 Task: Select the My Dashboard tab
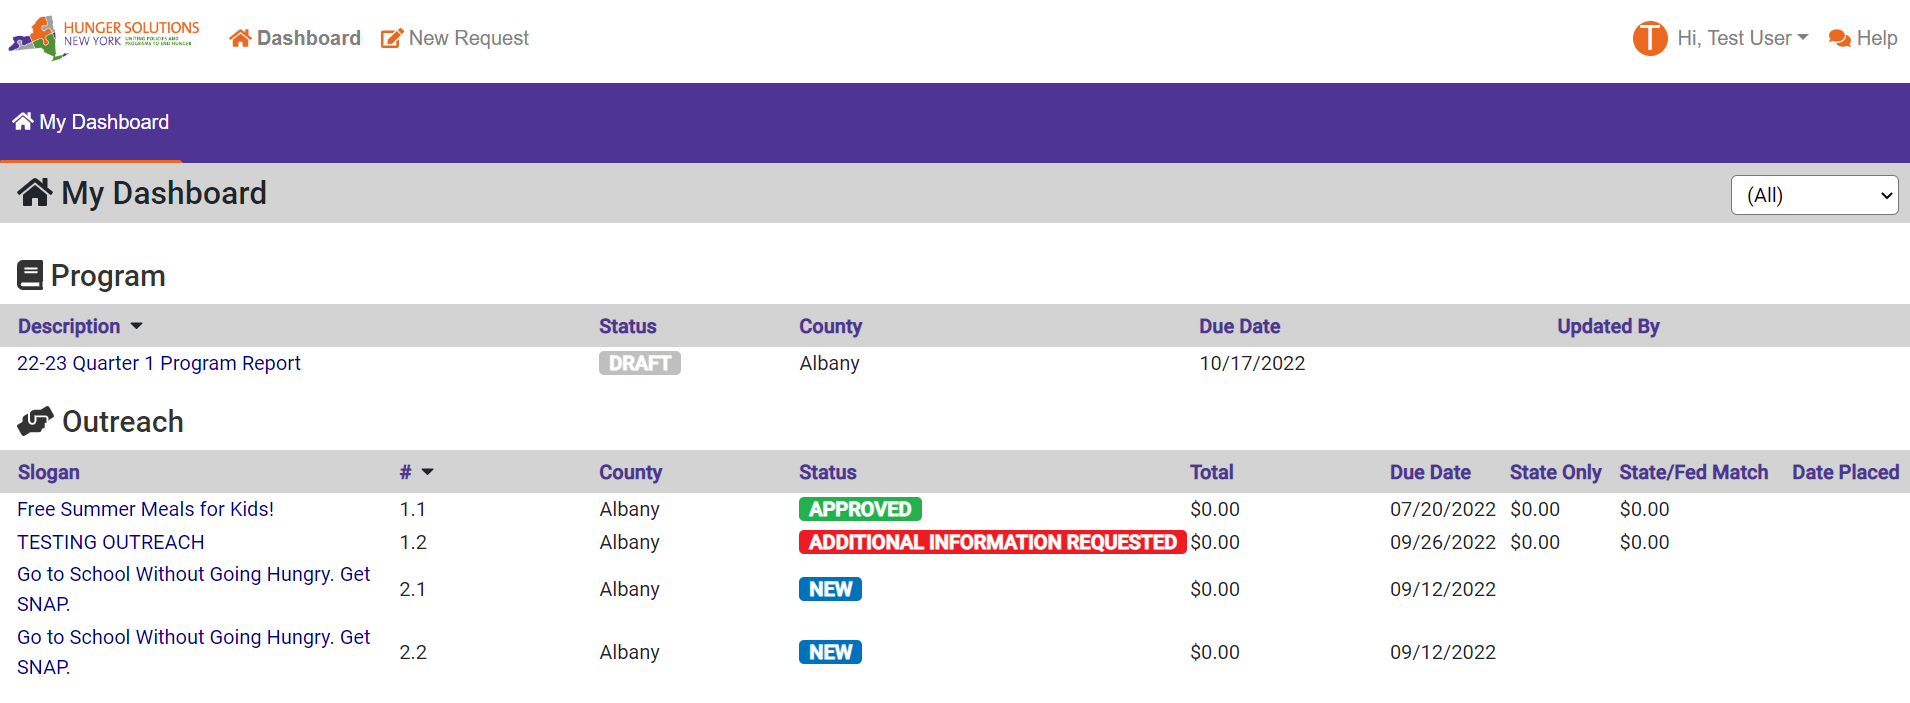[x=91, y=122]
